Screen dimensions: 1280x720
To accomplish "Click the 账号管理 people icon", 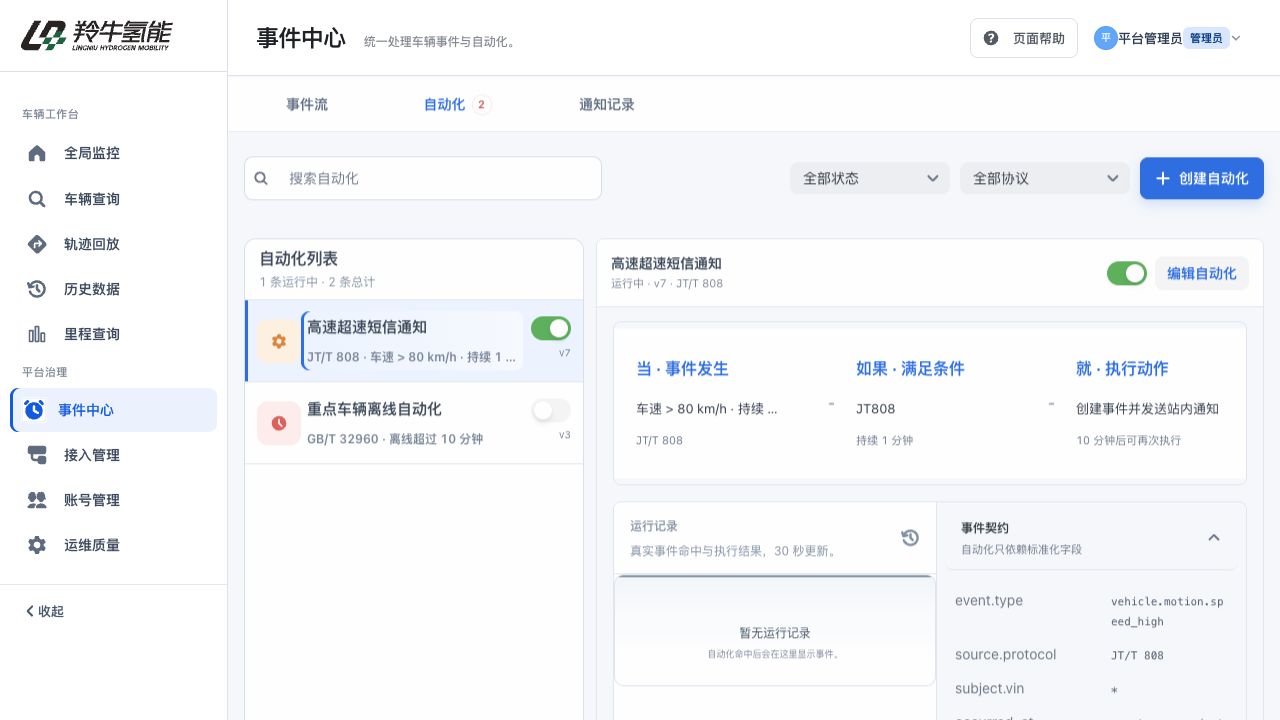I will click(37, 500).
